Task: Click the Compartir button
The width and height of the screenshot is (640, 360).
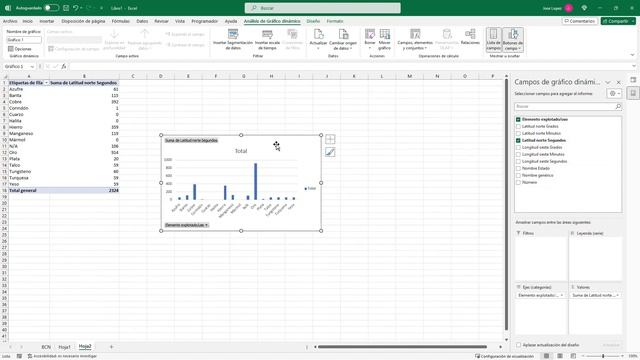Action: (x=618, y=21)
